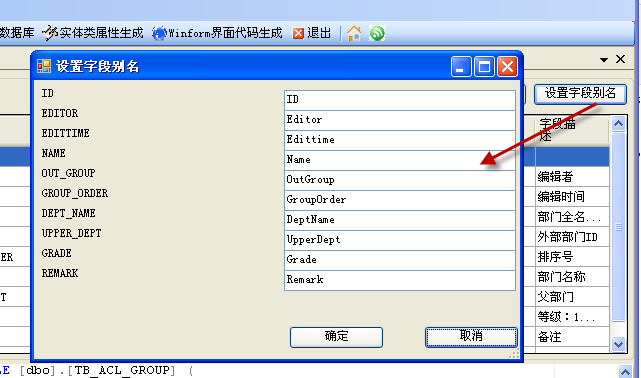Edit the Name alias field
This screenshot has height=378, width=641.
coord(400,160)
